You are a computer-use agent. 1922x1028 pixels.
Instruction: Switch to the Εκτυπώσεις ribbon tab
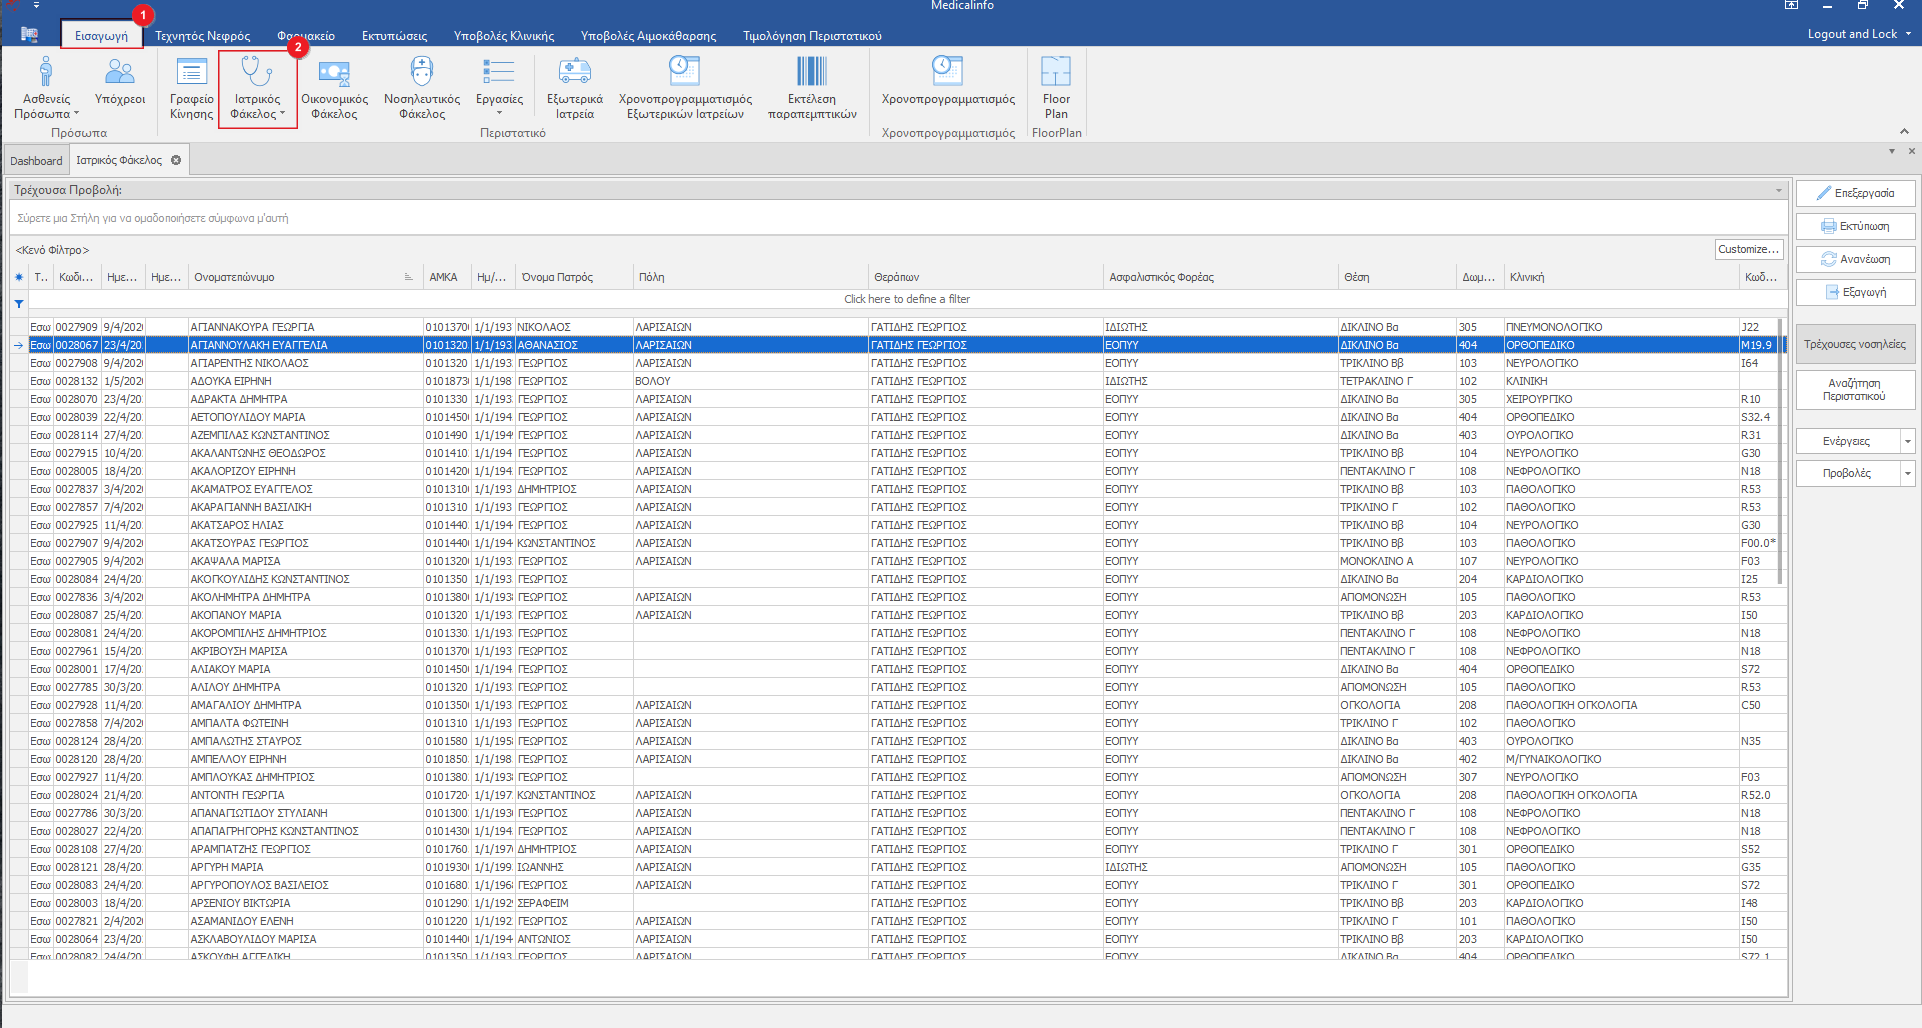394,36
